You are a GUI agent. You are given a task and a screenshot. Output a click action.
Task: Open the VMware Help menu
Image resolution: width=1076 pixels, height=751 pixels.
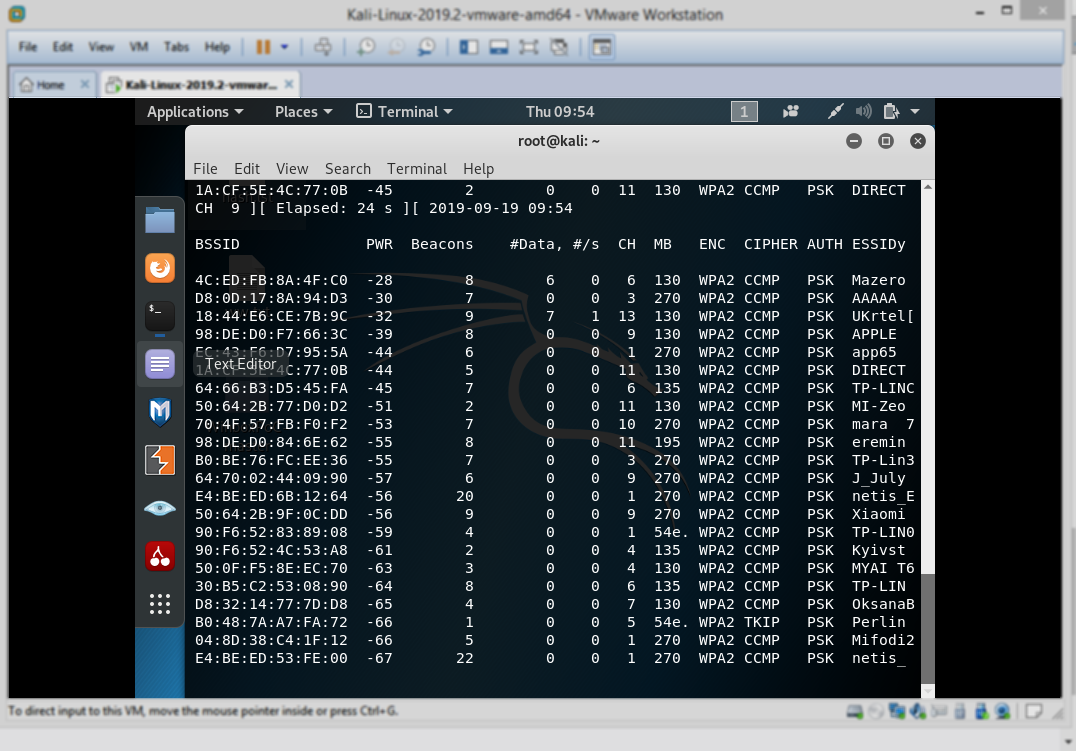(217, 47)
